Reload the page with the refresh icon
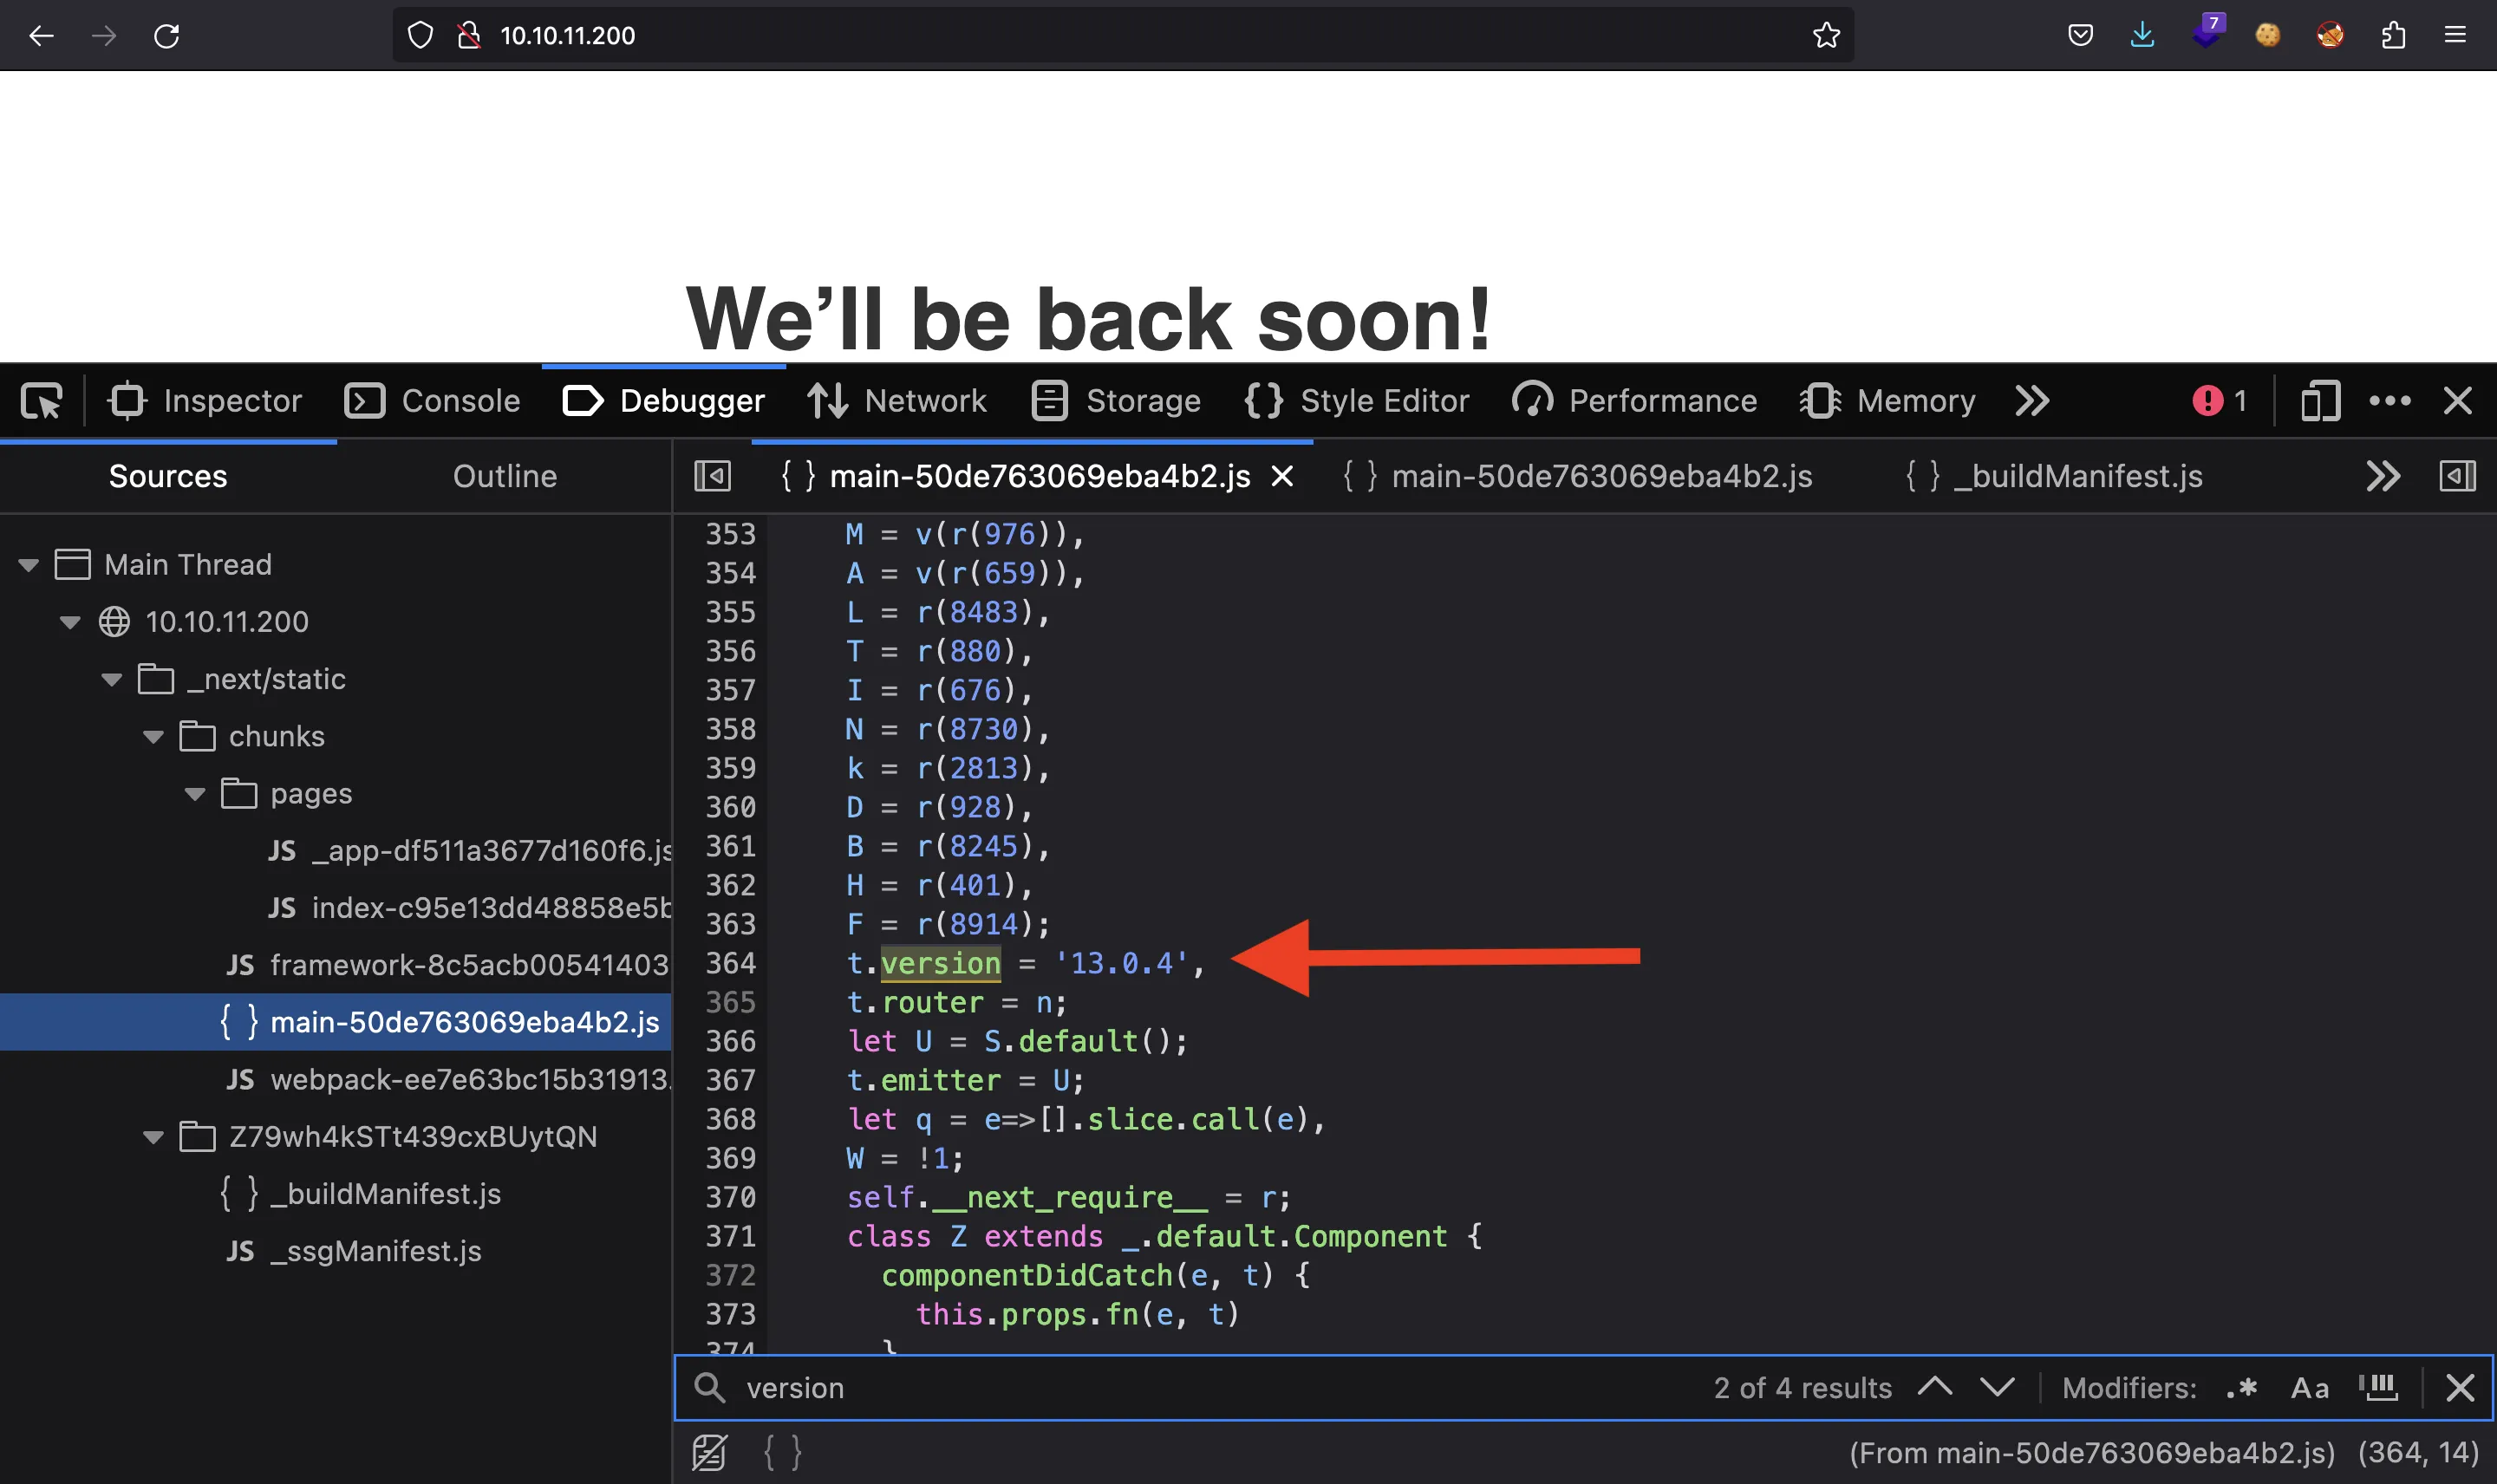 [x=166, y=36]
